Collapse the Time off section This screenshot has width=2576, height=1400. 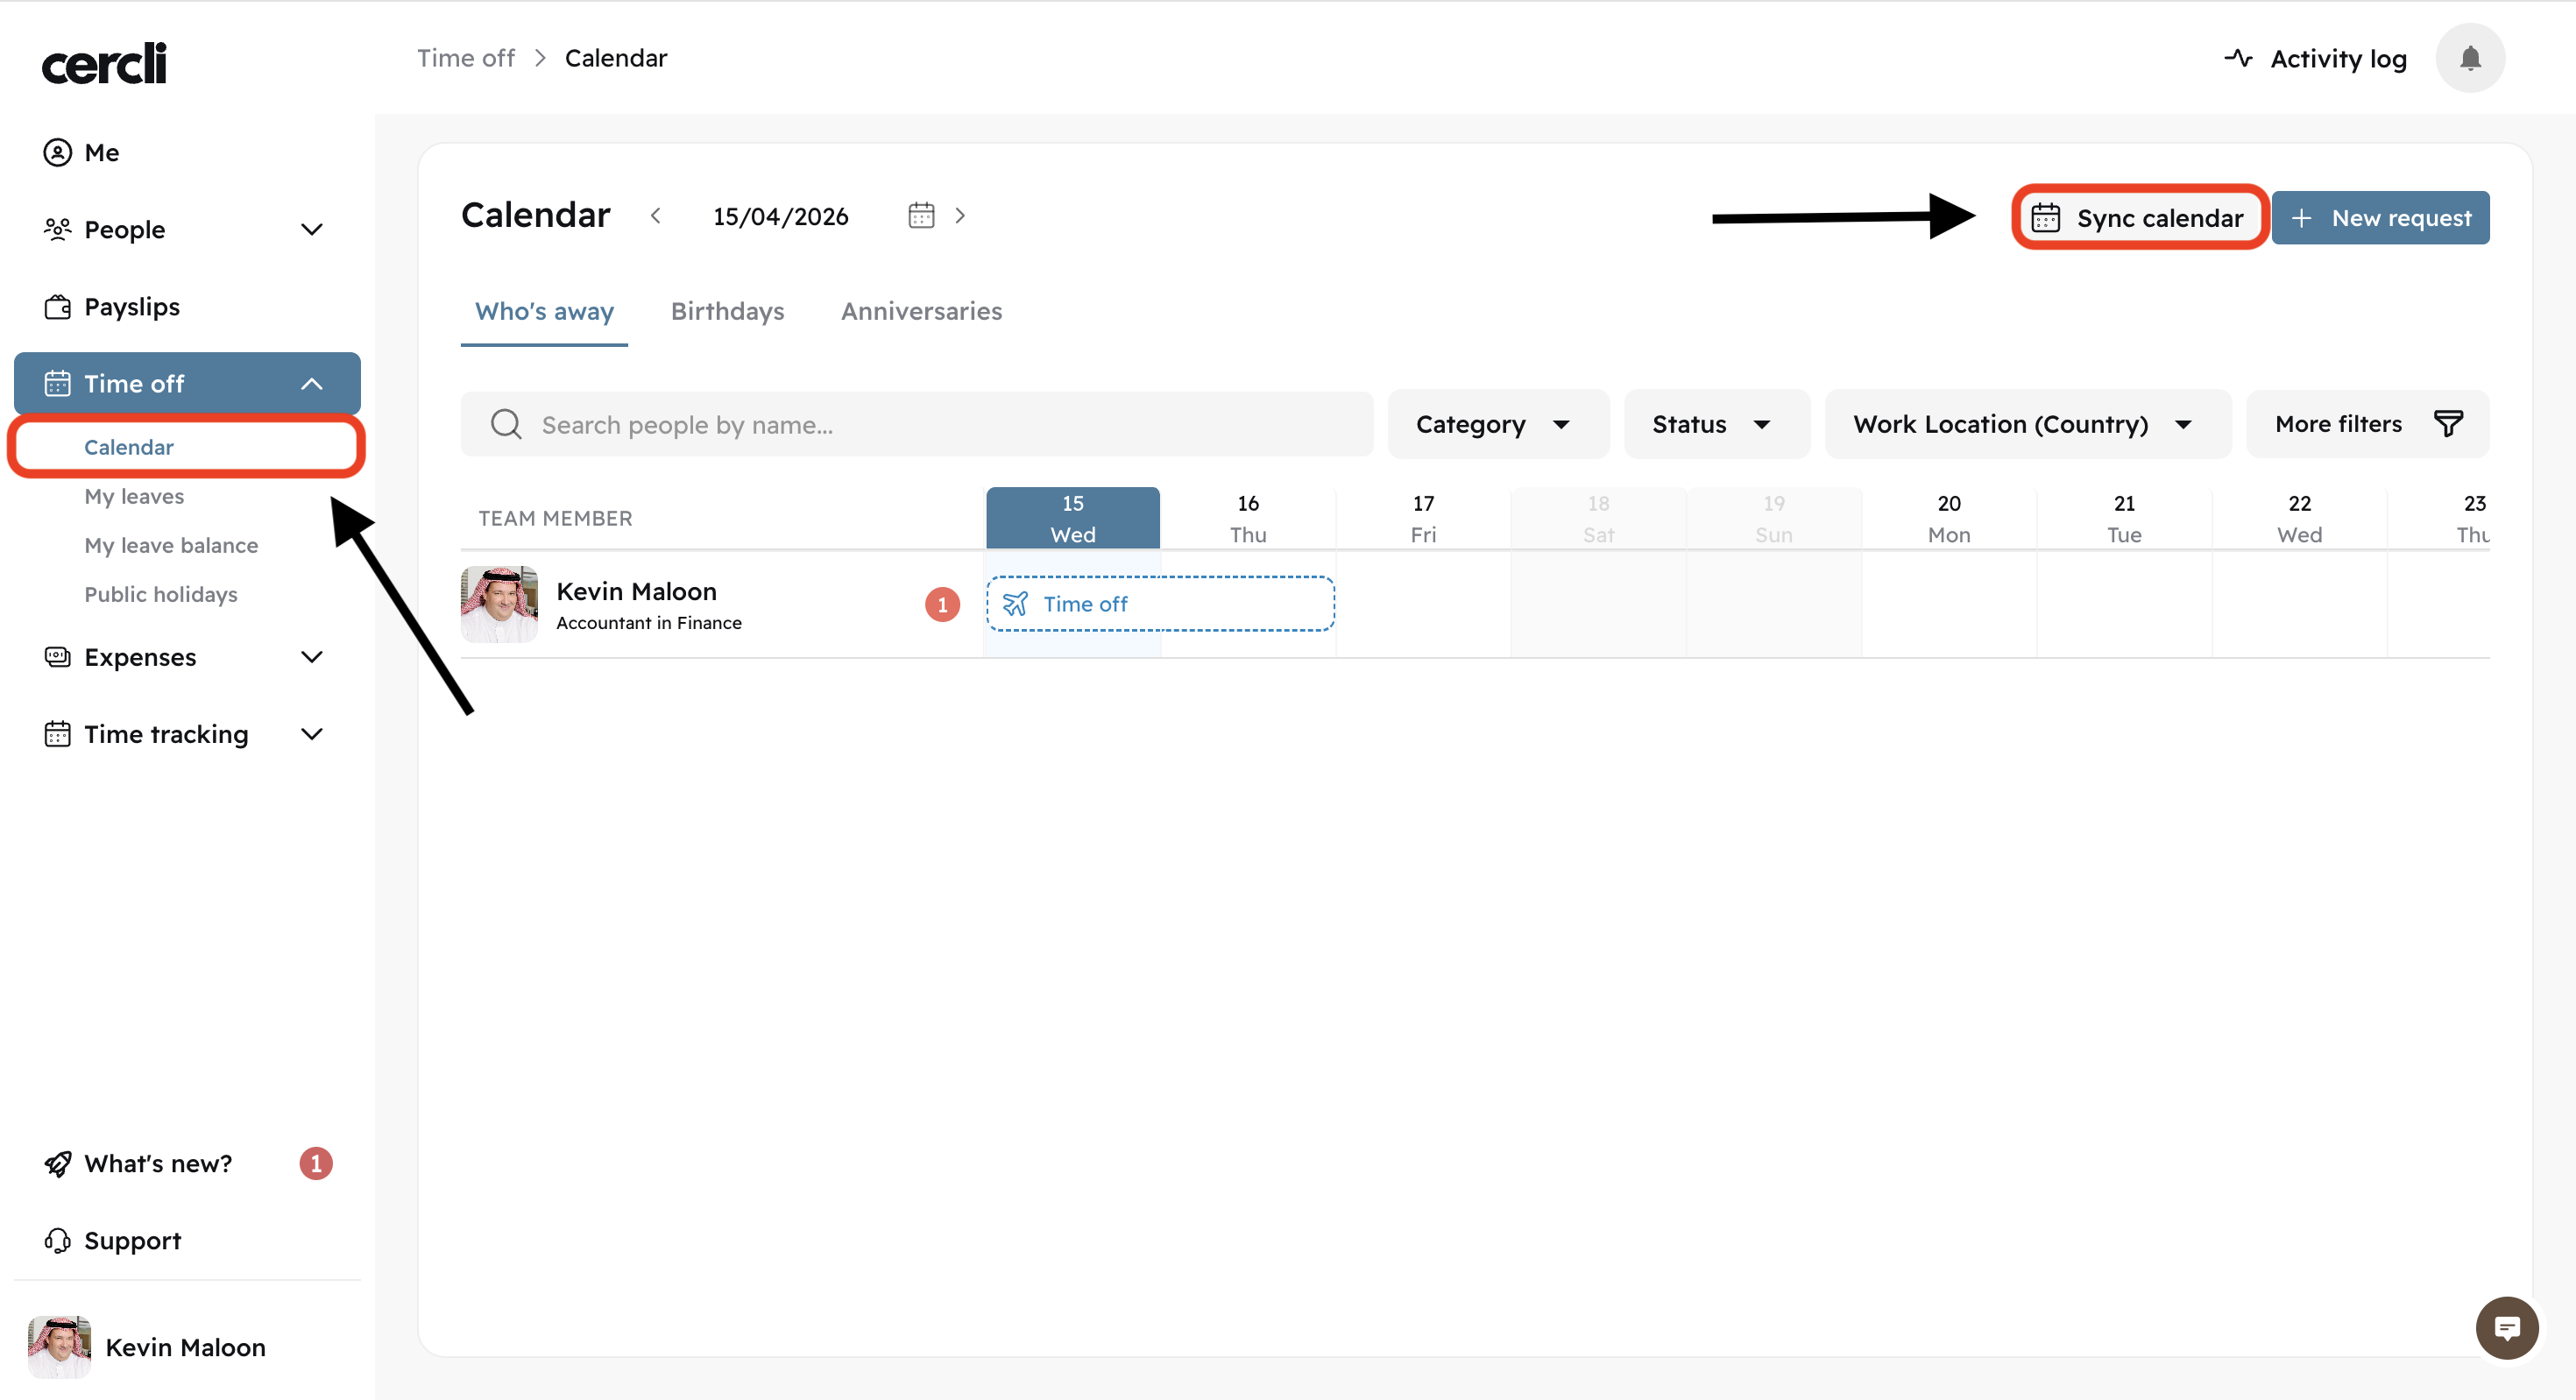(312, 384)
